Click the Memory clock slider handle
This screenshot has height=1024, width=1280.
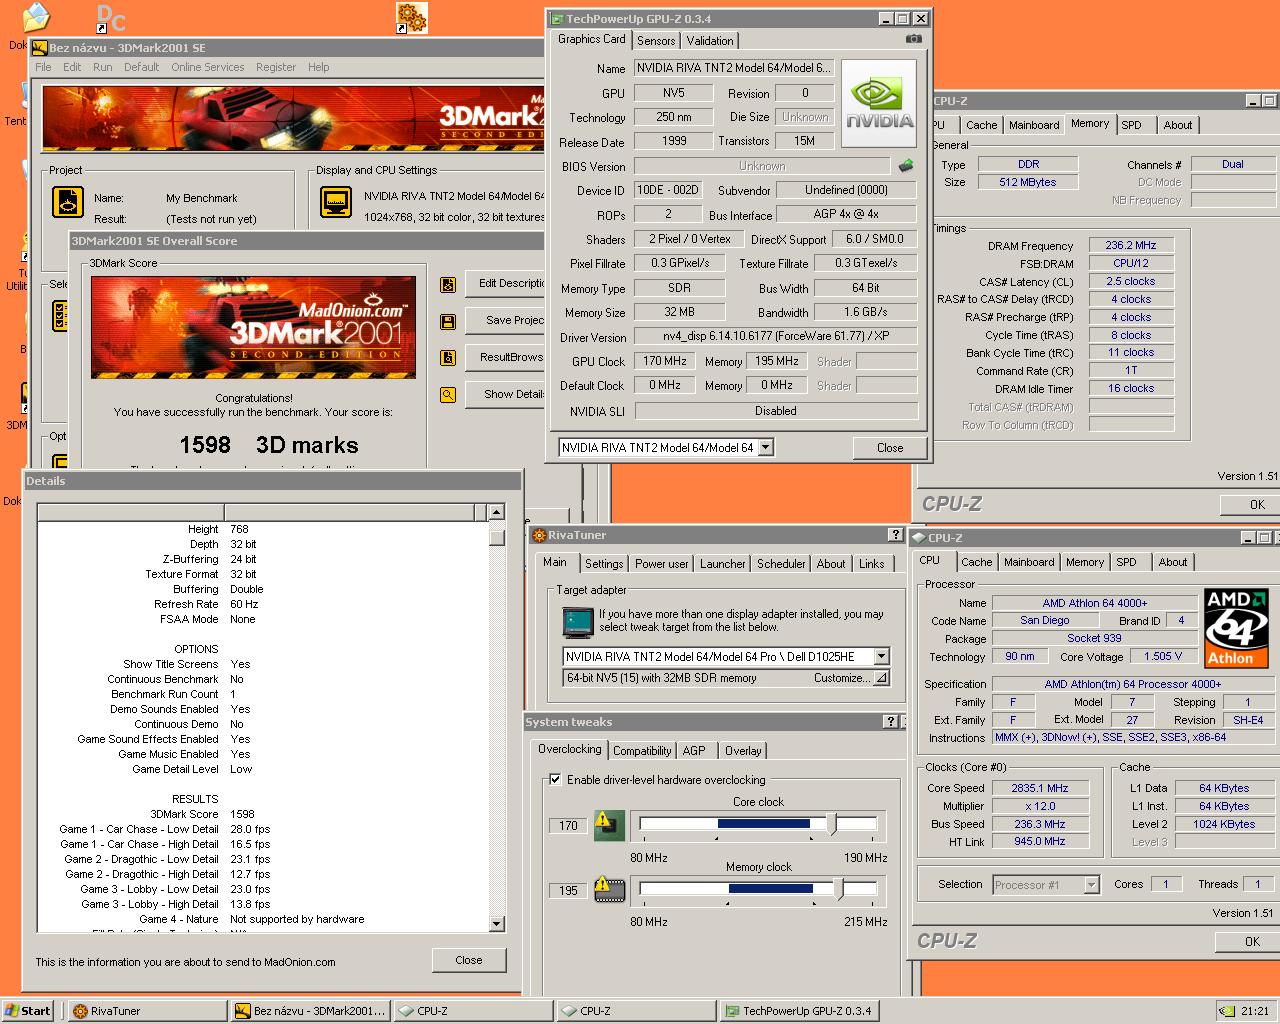pos(840,888)
